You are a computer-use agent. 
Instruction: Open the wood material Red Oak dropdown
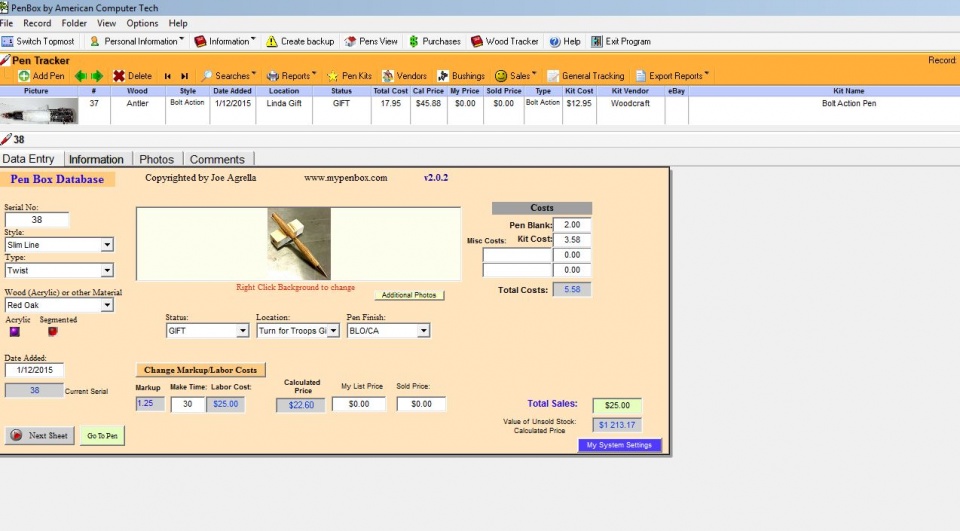[107, 306]
